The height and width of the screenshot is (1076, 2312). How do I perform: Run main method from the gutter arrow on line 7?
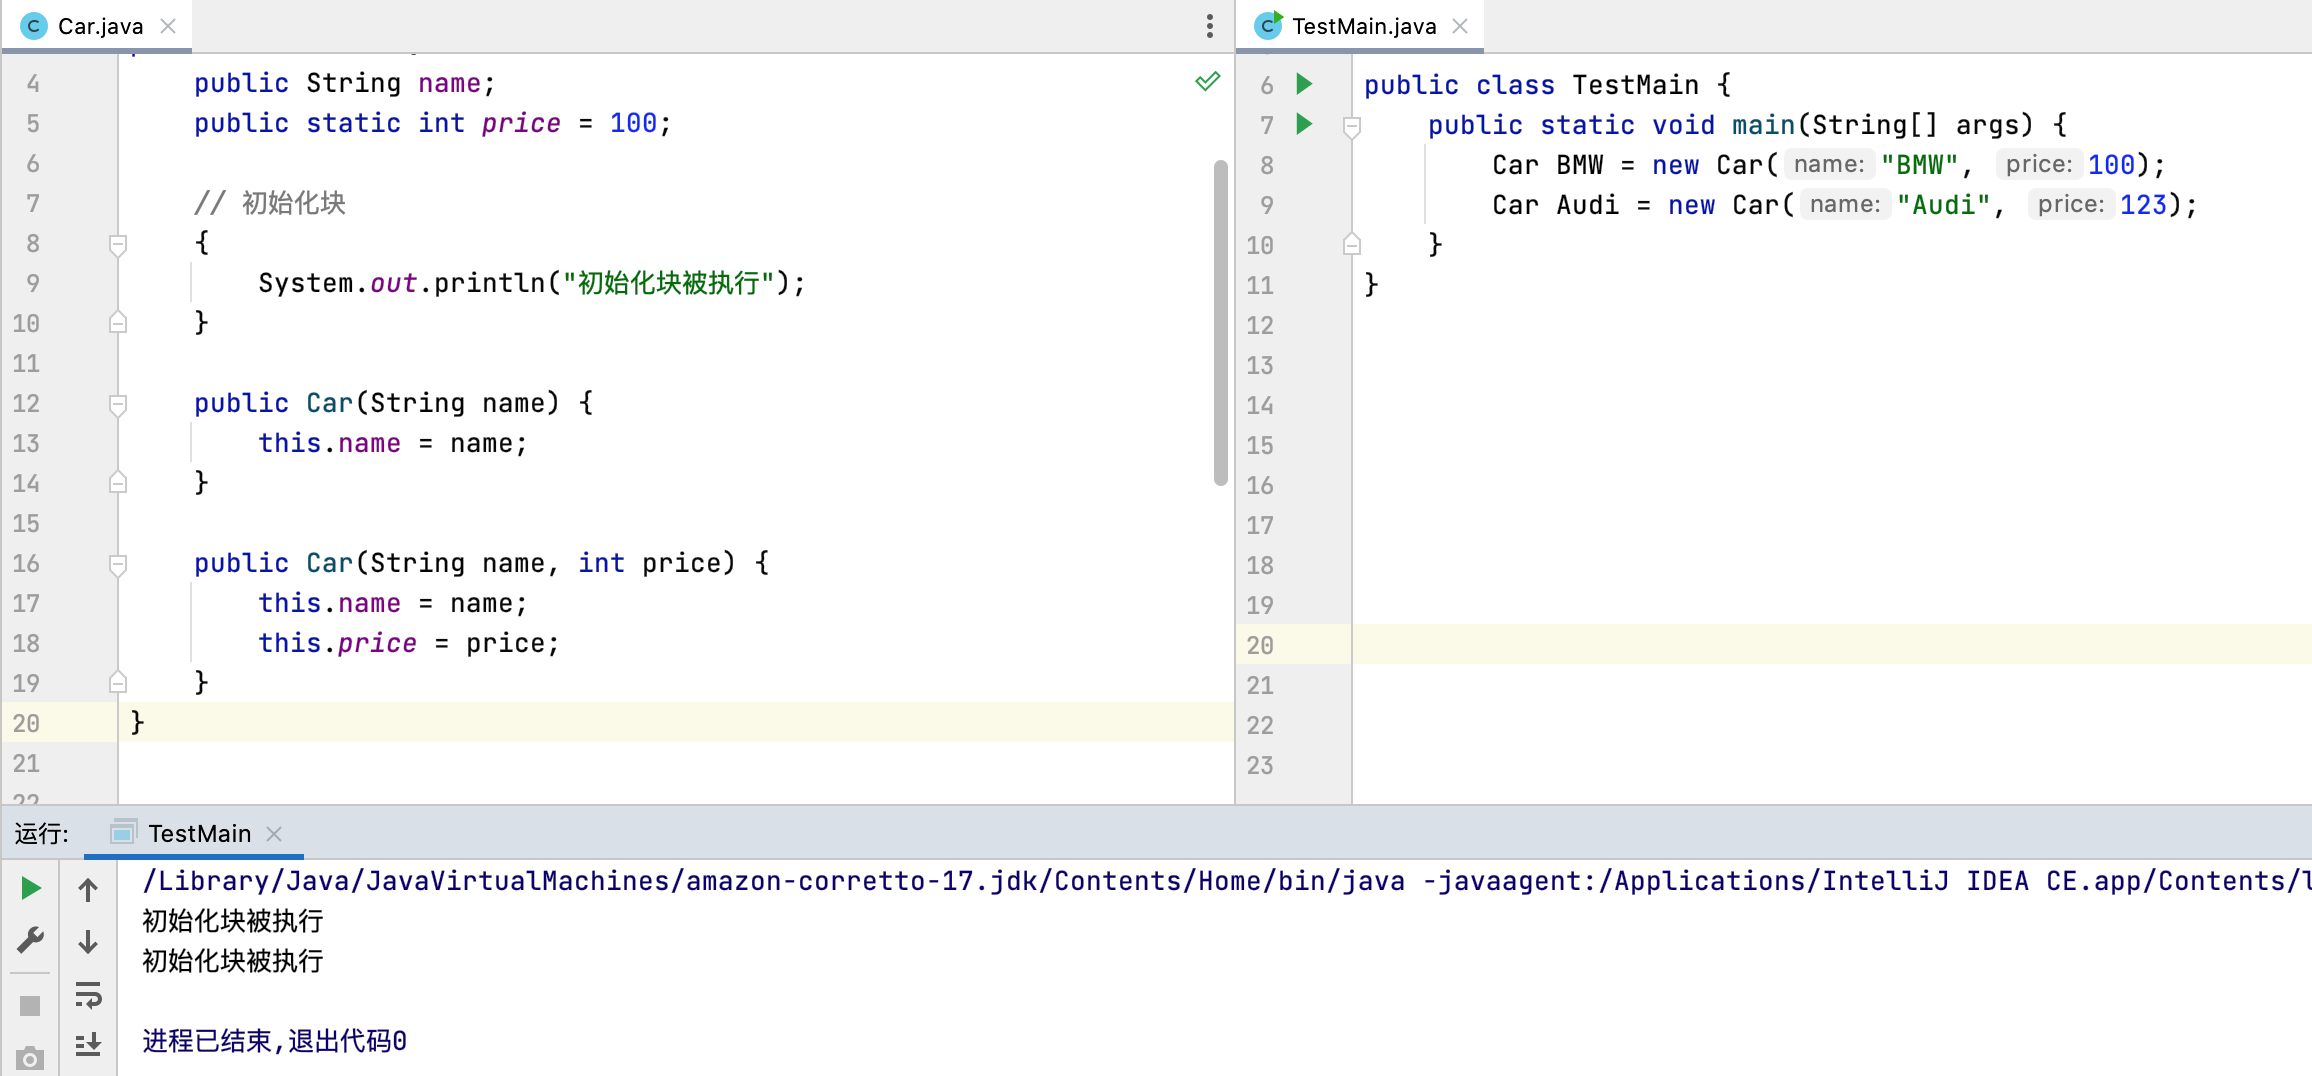(1304, 124)
